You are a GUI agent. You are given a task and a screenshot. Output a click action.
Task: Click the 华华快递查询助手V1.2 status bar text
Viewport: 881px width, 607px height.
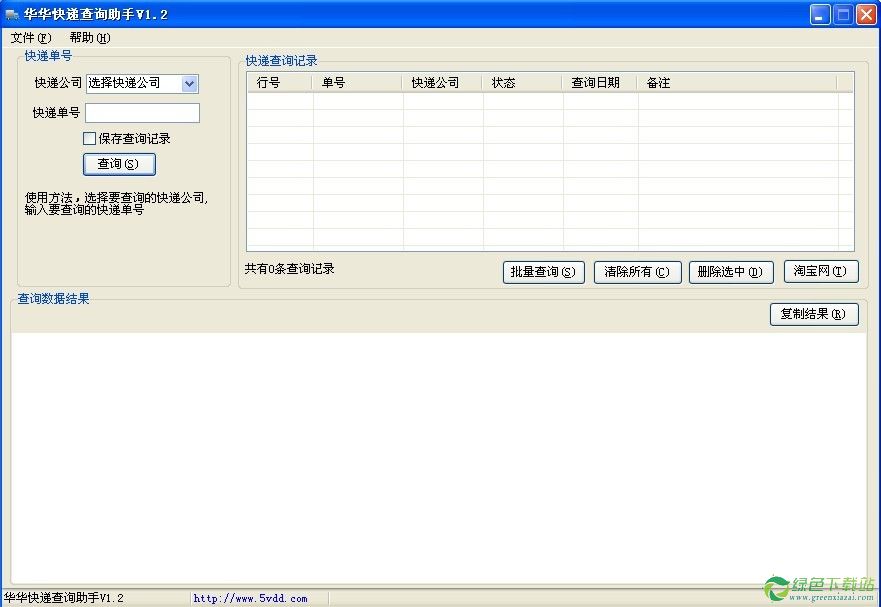pyautogui.click(x=63, y=598)
